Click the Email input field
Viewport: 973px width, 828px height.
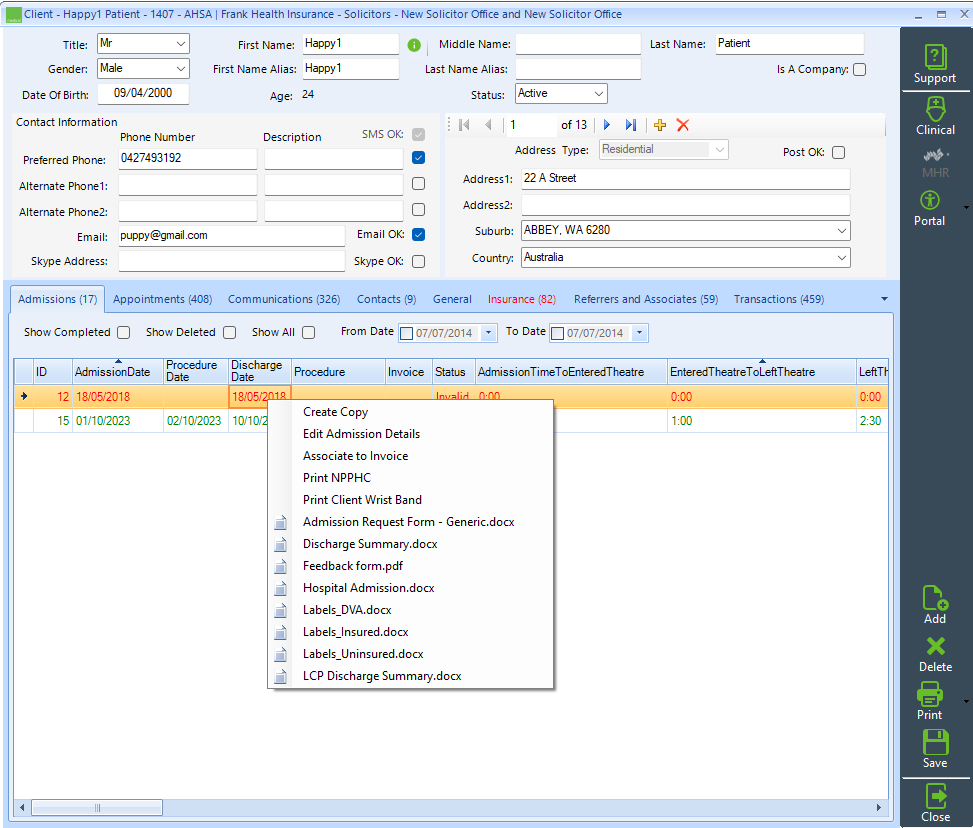[x=231, y=236]
